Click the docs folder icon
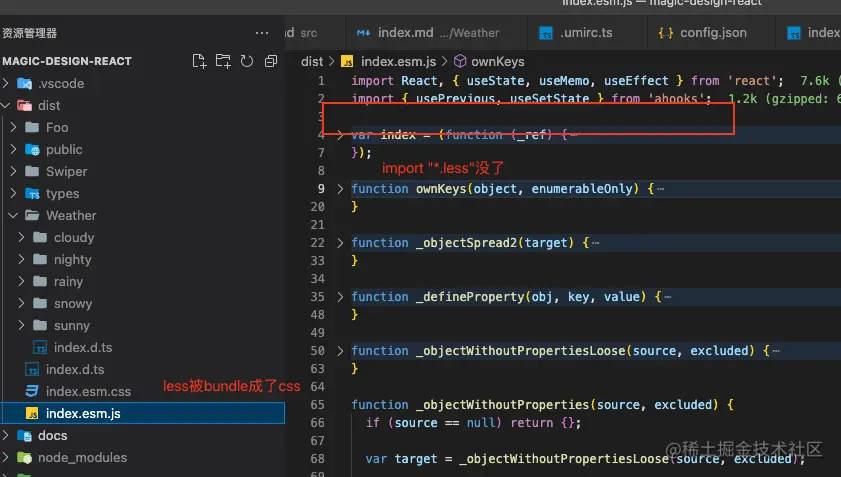The width and height of the screenshot is (841, 477). pos(24,436)
